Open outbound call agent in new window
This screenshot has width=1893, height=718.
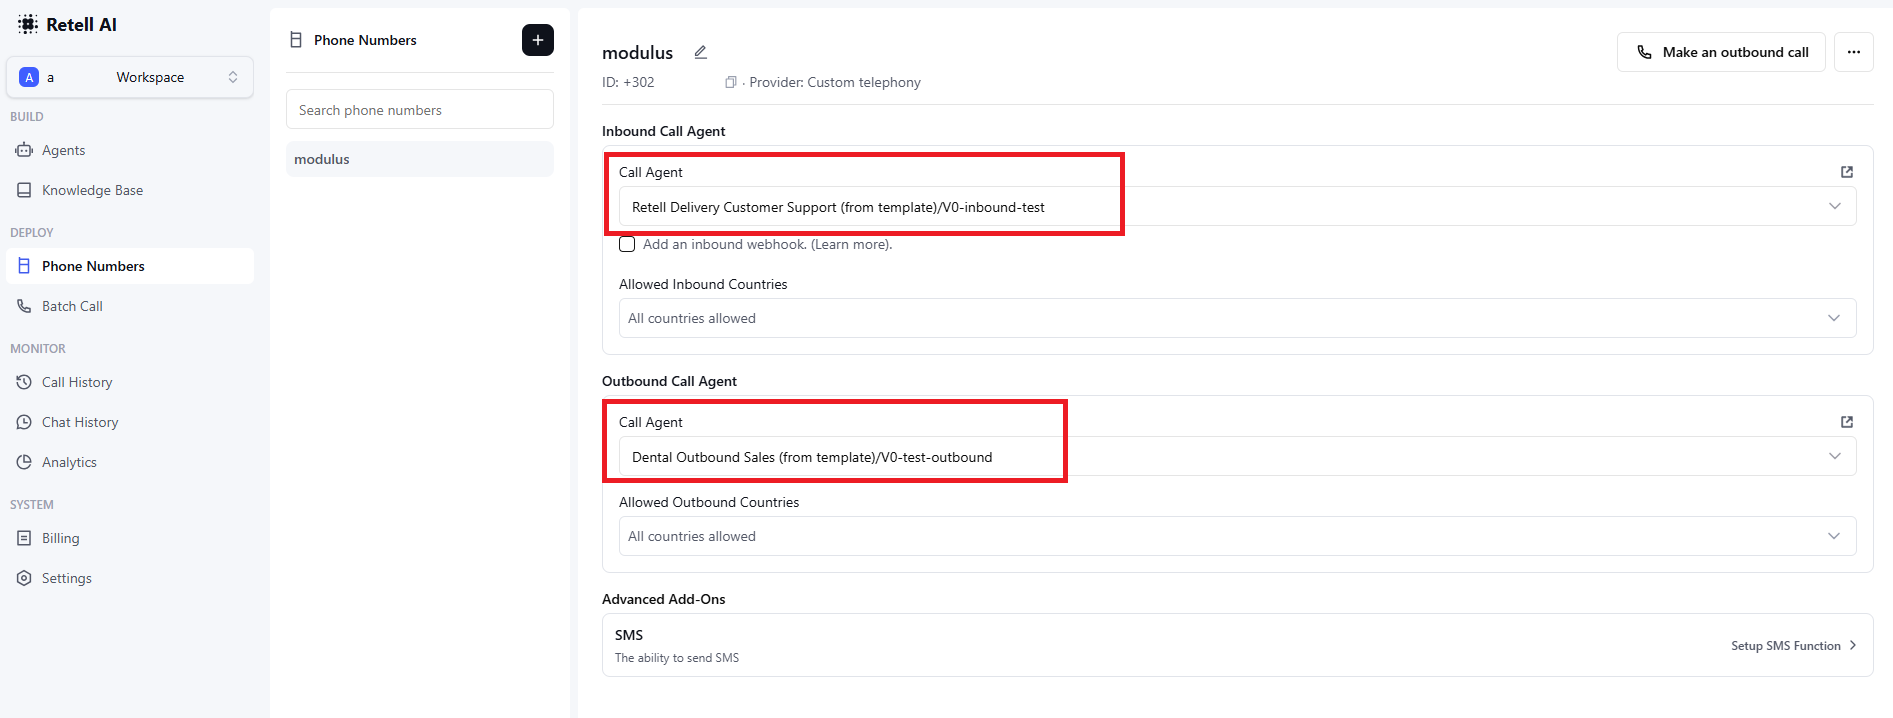pos(1846,422)
